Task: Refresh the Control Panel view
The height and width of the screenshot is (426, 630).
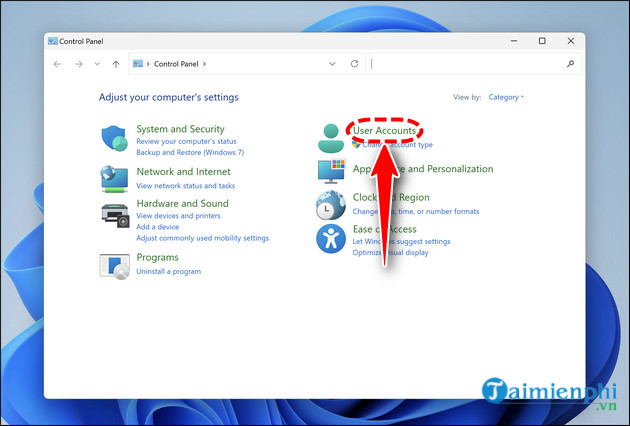Action: 354,63
